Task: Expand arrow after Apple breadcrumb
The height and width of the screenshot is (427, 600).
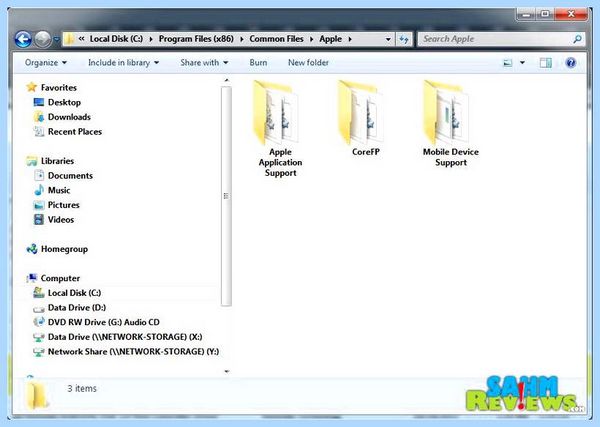Action: [350, 39]
